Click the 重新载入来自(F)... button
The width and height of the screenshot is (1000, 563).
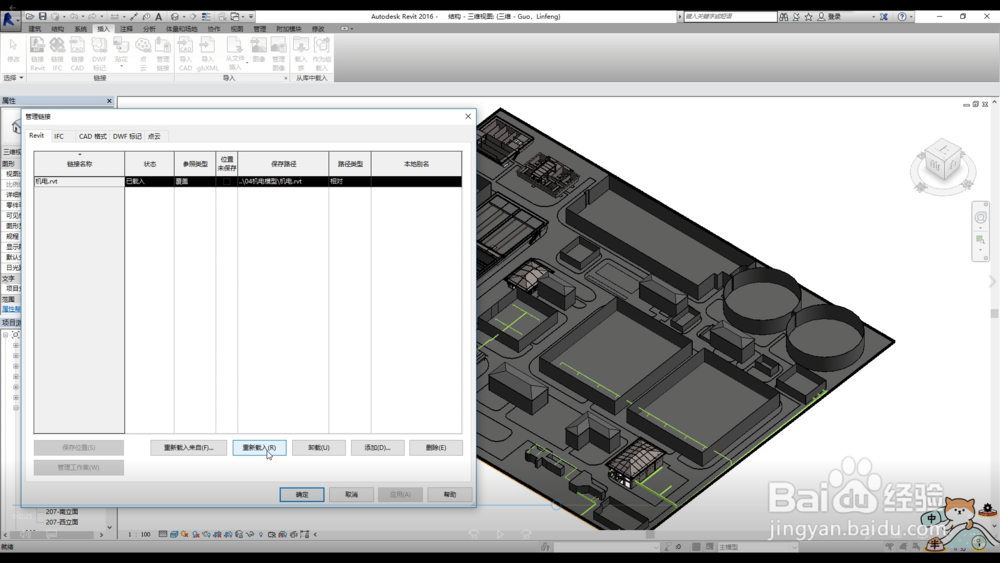pos(189,448)
